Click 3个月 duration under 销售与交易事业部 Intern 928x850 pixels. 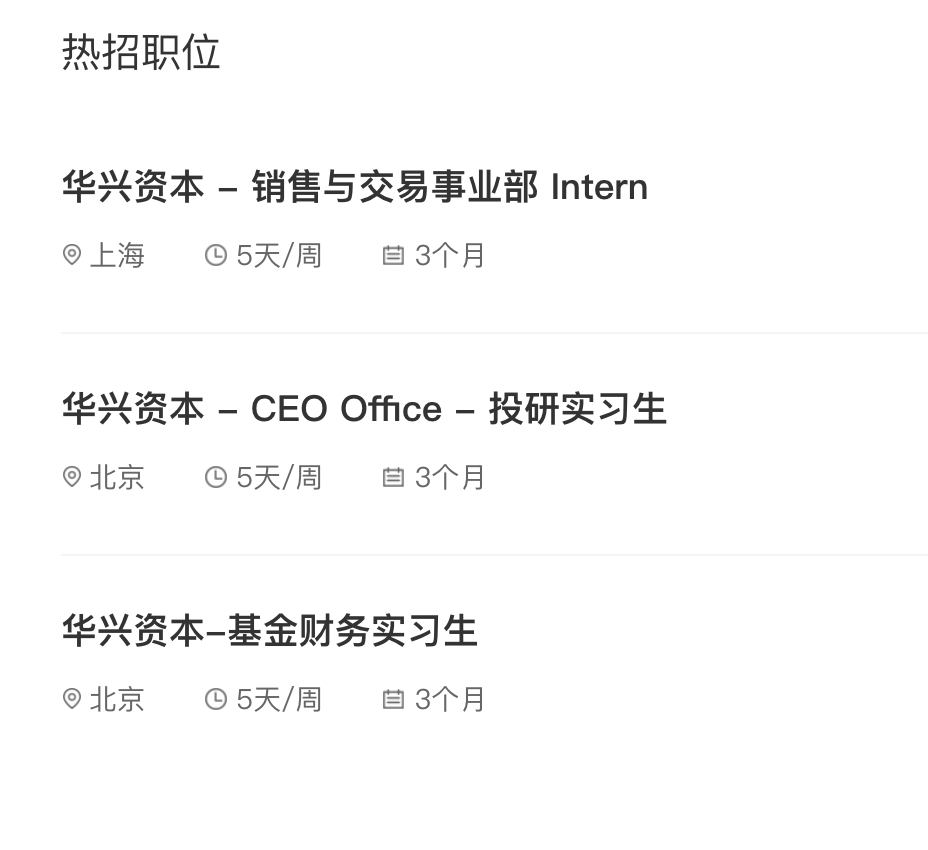450,256
